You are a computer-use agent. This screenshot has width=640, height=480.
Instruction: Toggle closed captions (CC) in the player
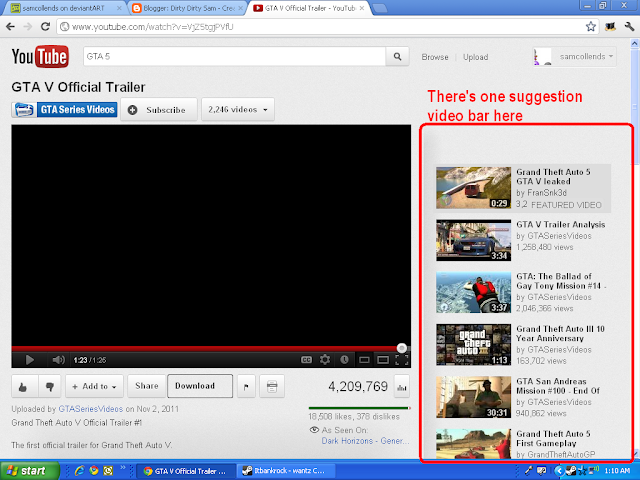pyautogui.click(x=306, y=360)
